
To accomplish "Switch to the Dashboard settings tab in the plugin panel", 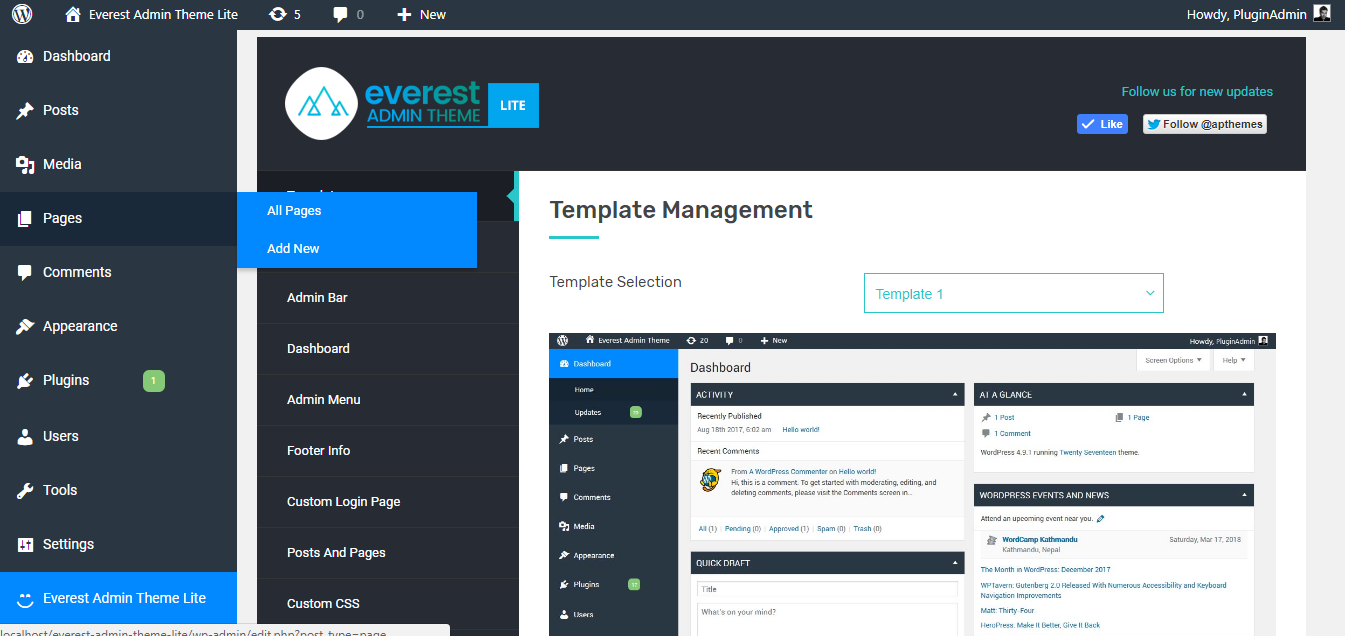I will point(388,349).
